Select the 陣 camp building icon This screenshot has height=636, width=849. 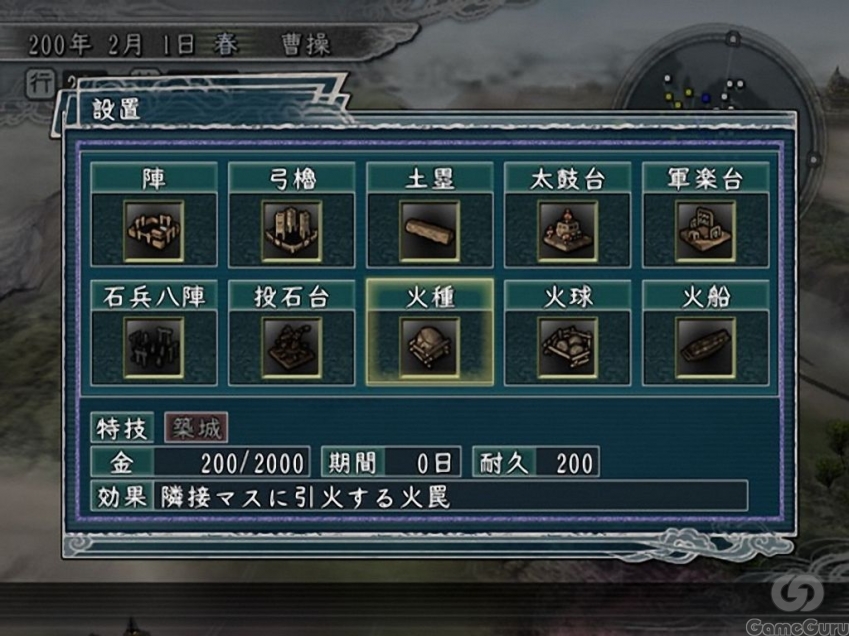(154, 232)
